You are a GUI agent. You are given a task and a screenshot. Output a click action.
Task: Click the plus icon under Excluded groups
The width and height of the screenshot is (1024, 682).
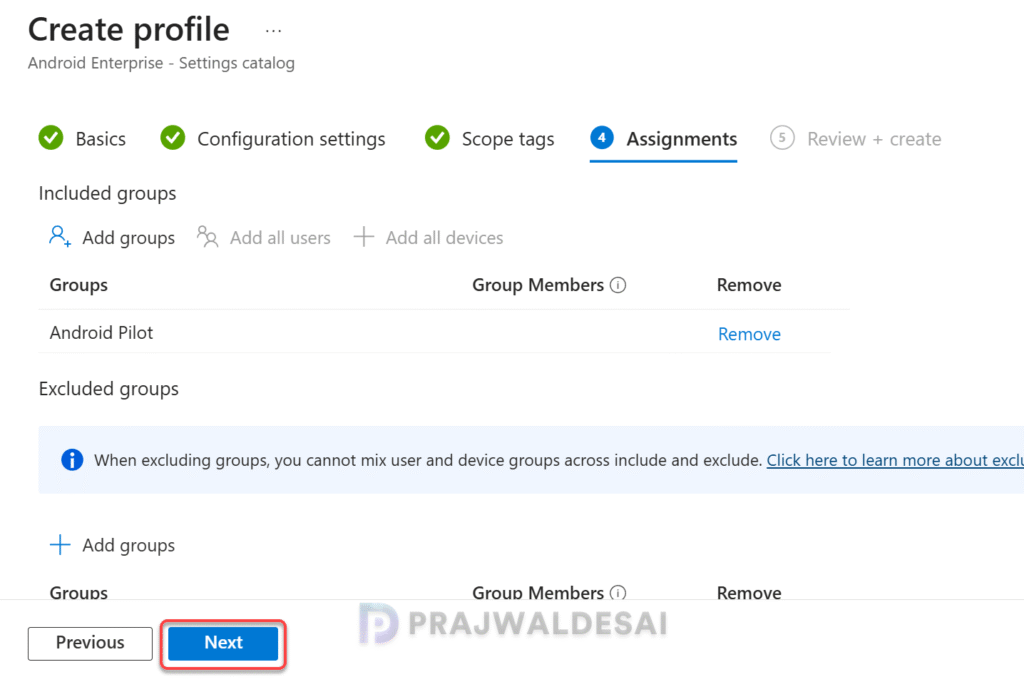coord(60,545)
